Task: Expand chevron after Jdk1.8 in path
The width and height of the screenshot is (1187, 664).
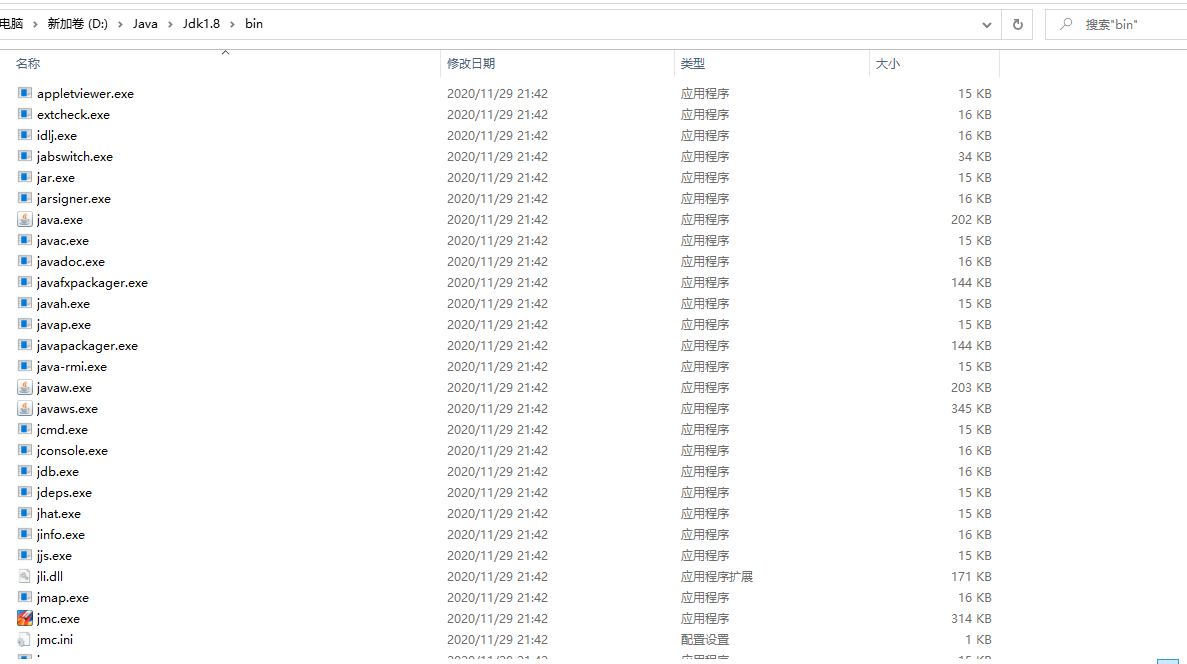Action: [232, 24]
